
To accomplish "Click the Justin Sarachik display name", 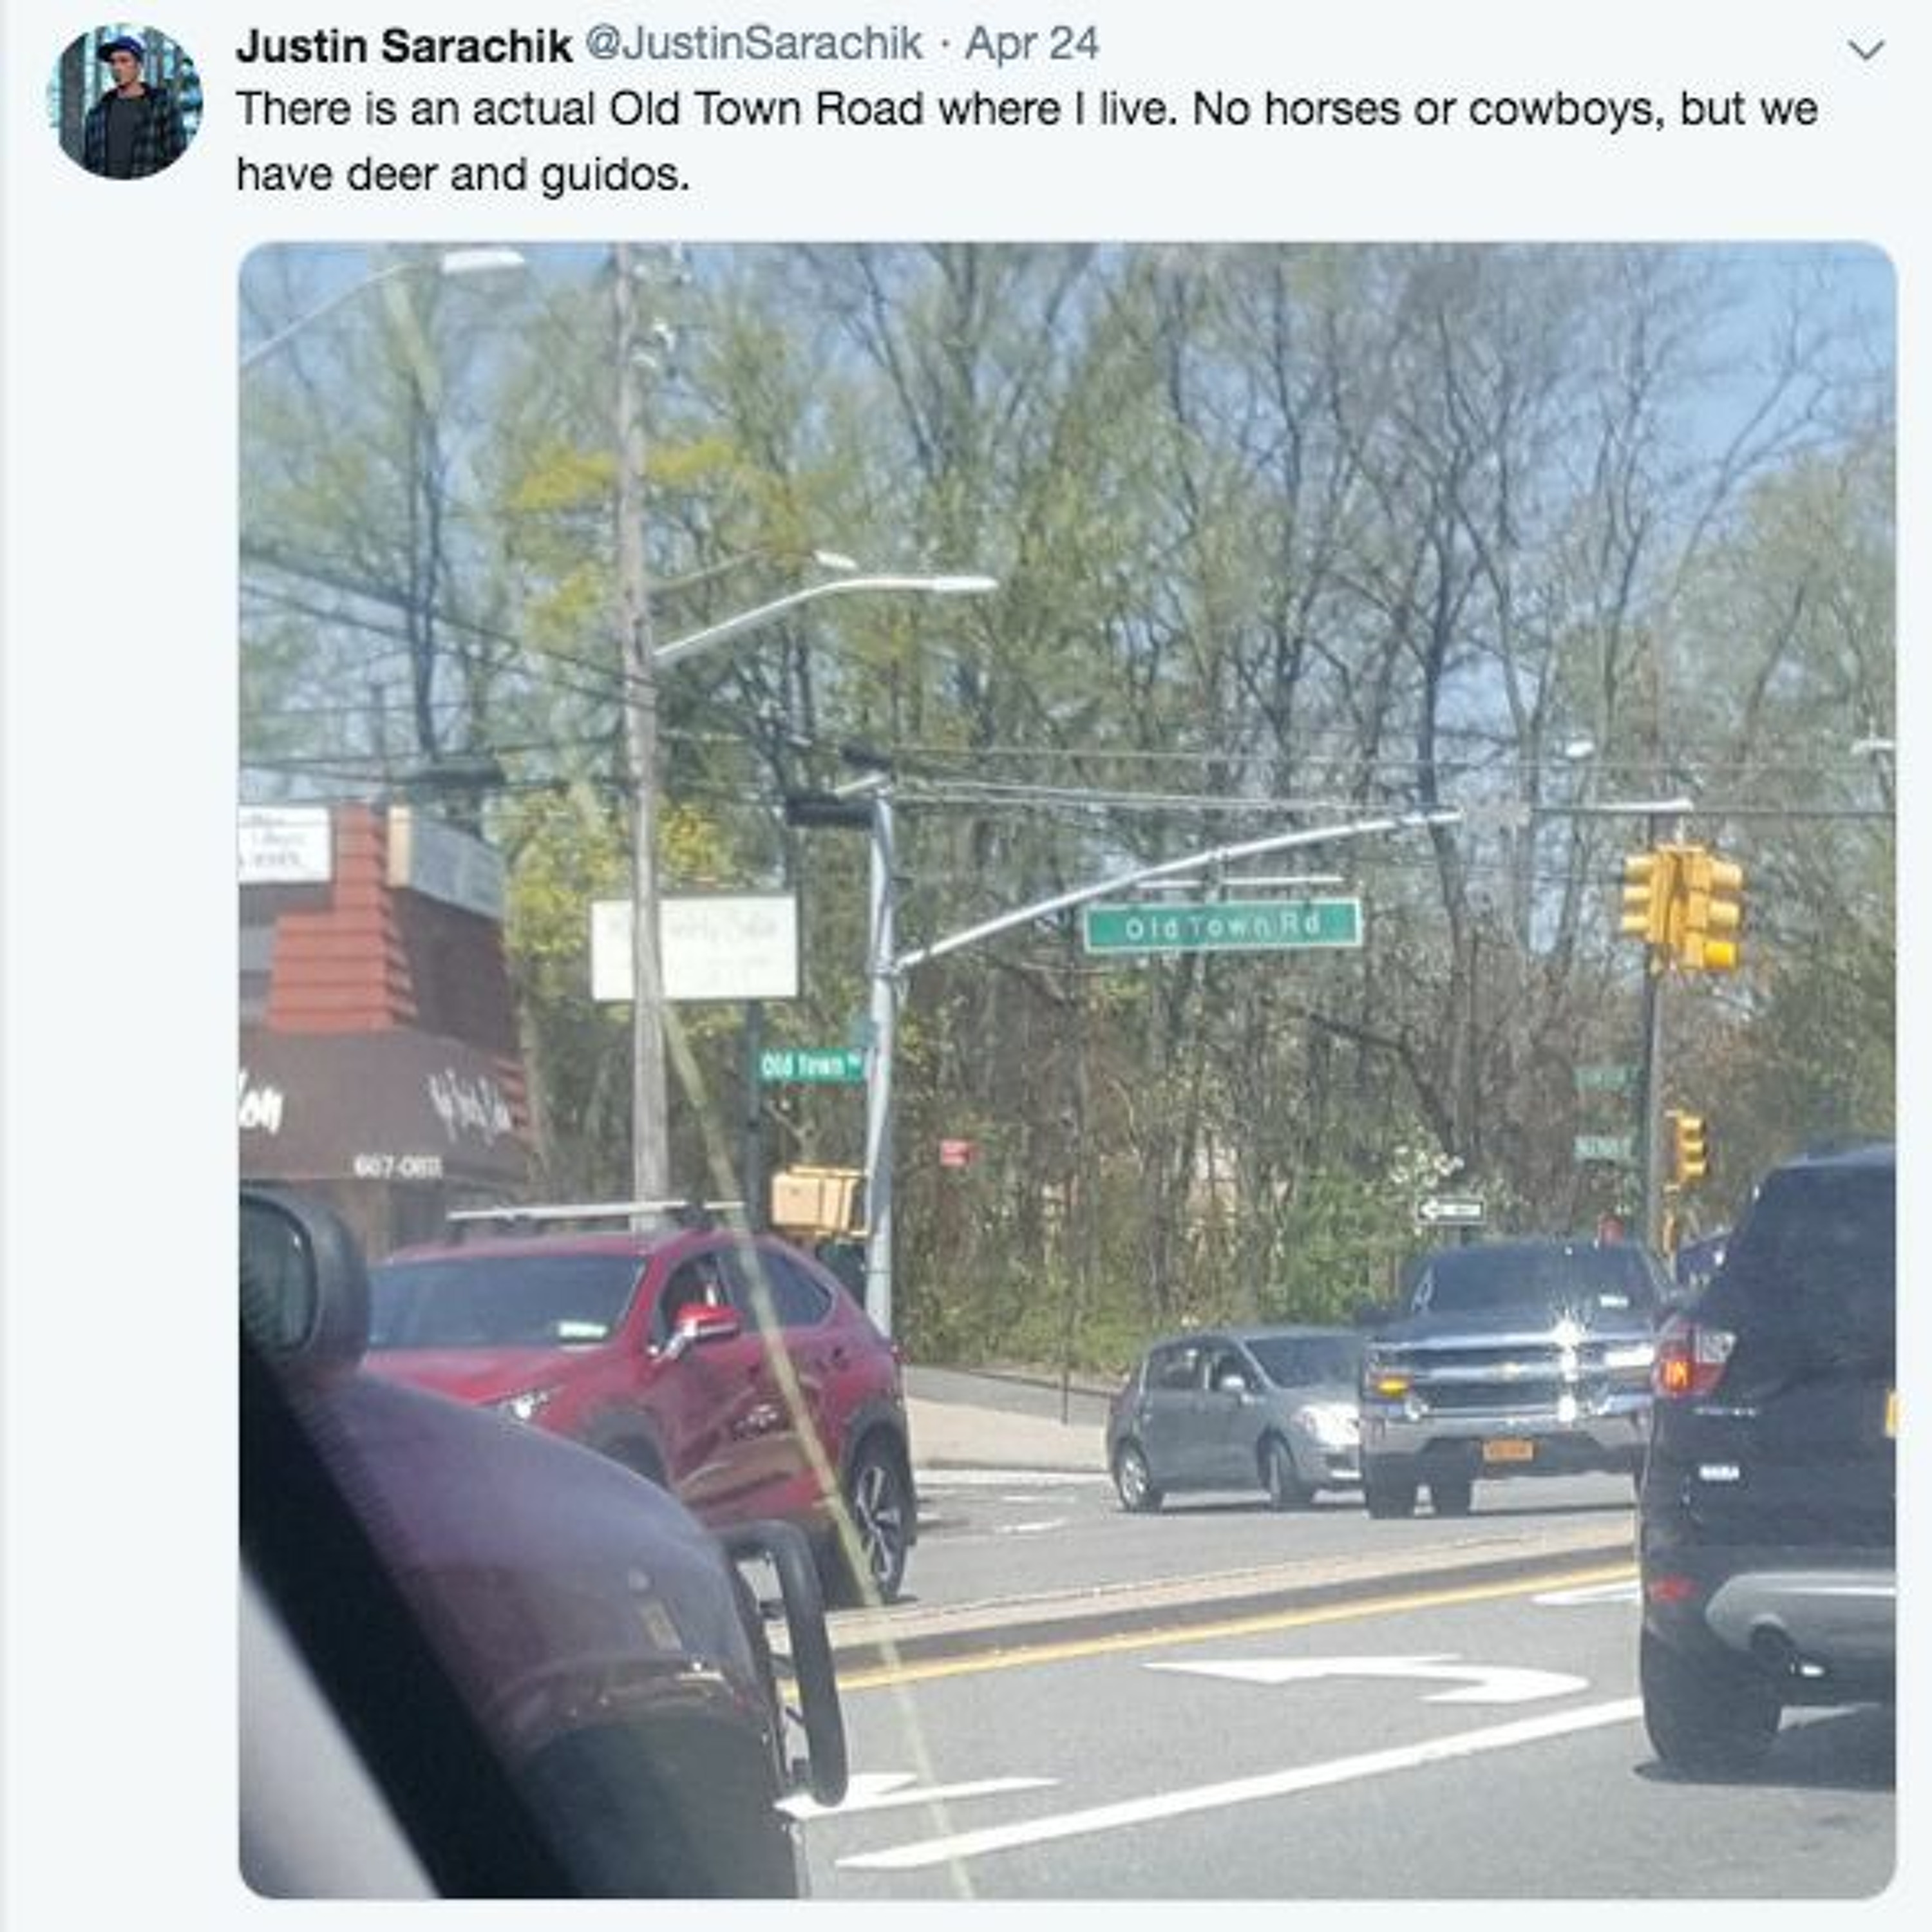I will pyautogui.click(x=403, y=46).
